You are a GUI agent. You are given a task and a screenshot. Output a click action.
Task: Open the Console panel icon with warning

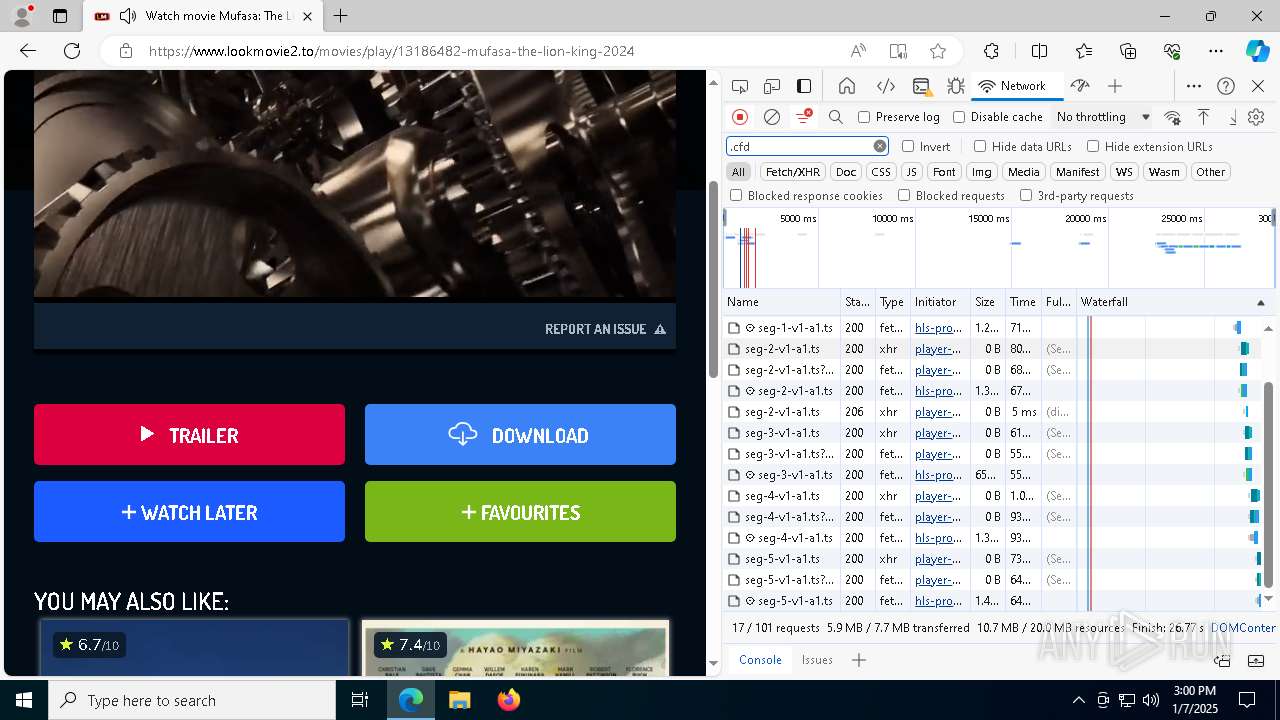(x=921, y=86)
